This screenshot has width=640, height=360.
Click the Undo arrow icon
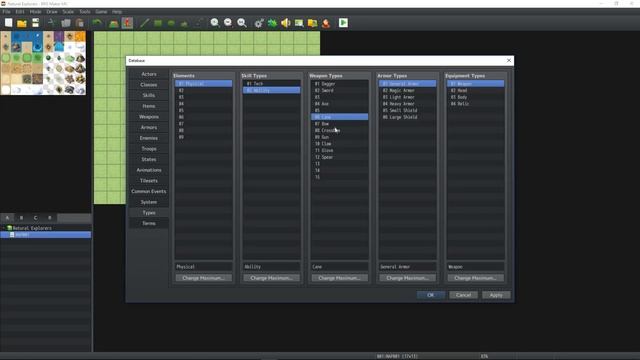[x=97, y=23]
